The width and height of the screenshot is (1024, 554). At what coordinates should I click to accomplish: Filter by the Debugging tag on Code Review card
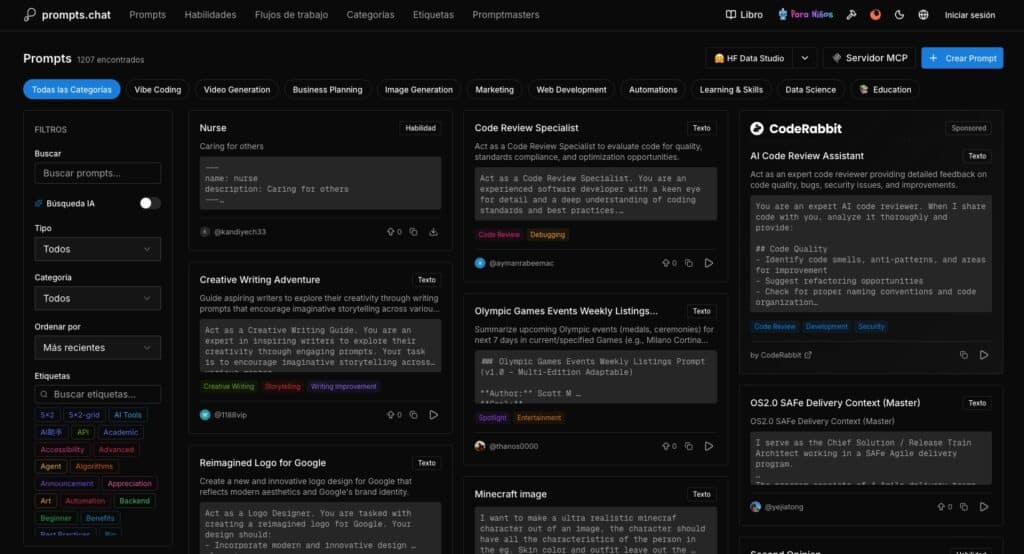547,235
